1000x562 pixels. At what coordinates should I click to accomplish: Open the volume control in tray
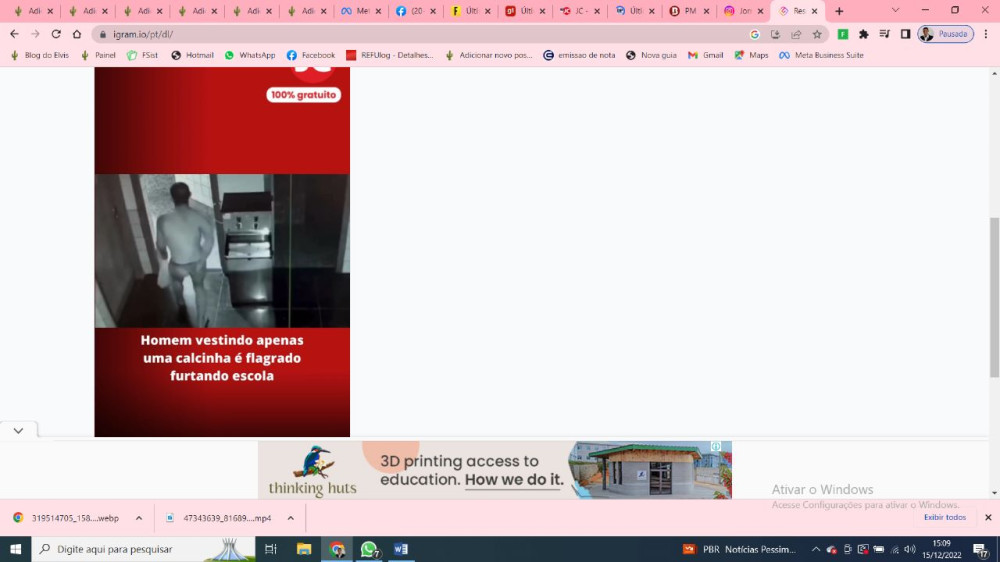(911, 549)
